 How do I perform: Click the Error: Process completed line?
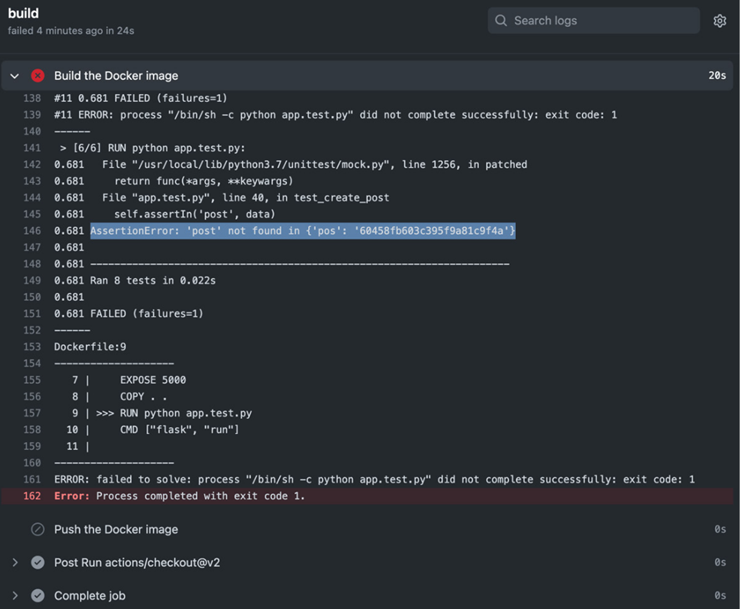coord(180,496)
